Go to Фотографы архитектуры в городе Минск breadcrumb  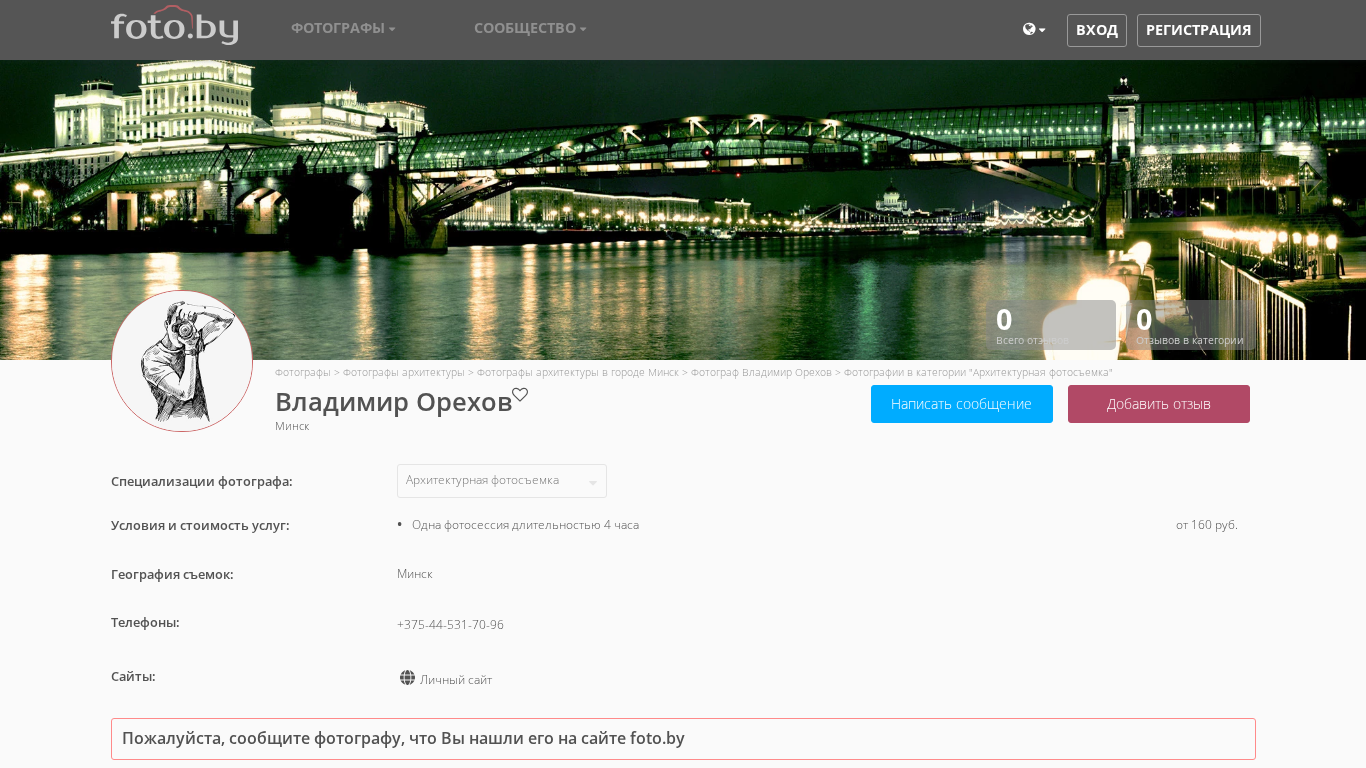(578, 372)
